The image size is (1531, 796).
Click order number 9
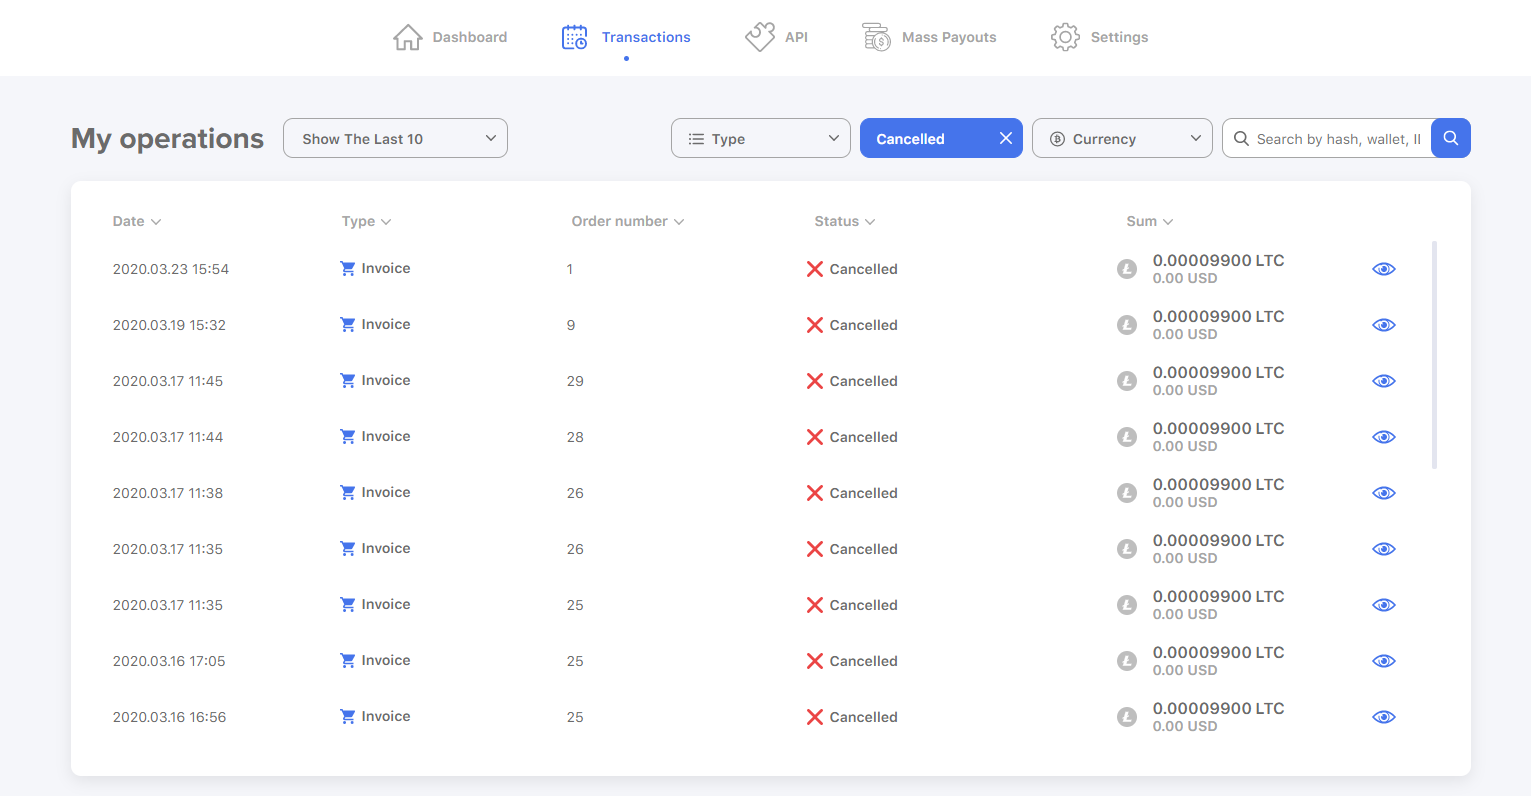click(x=571, y=325)
